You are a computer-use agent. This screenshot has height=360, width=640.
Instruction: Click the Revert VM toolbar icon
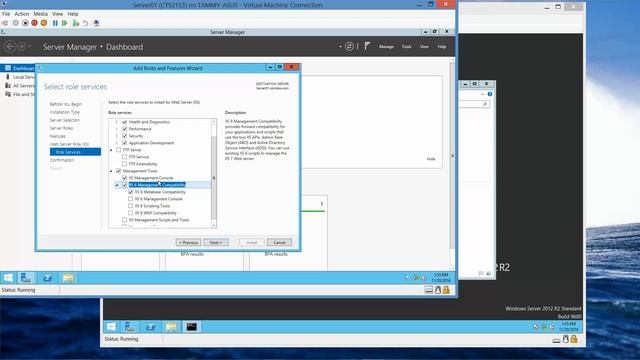[85, 23]
